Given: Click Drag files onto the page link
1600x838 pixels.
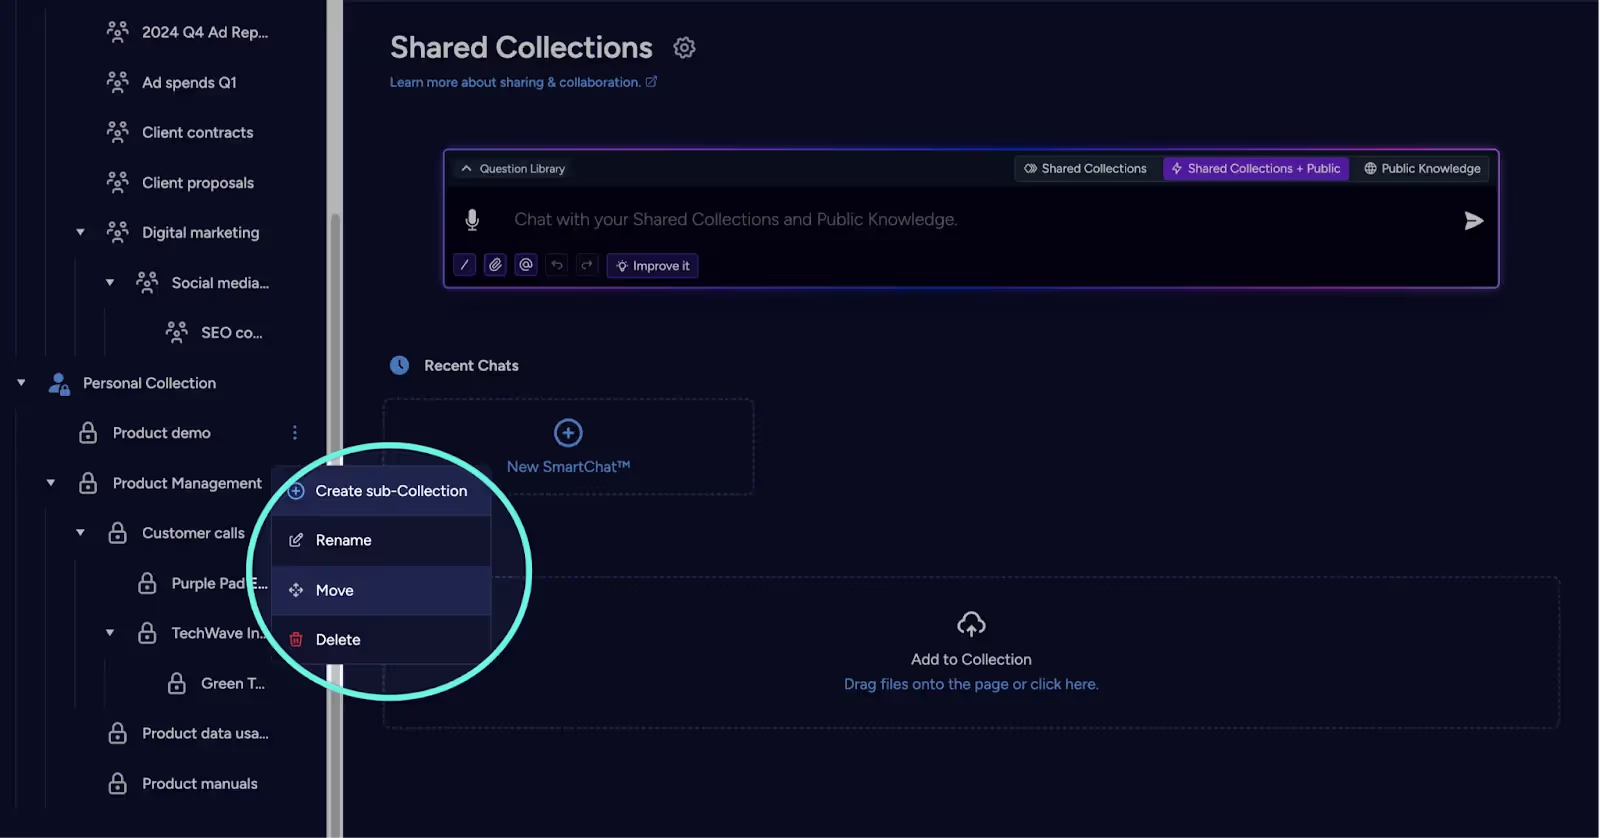Looking at the screenshot, I should point(971,684).
